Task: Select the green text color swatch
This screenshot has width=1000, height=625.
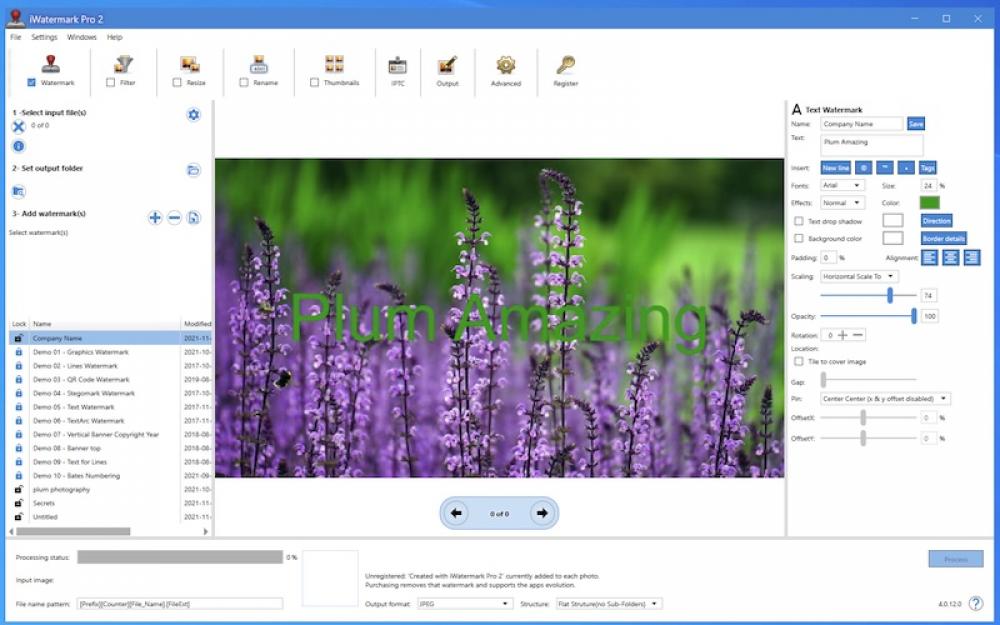Action: pyautogui.click(x=930, y=203)
